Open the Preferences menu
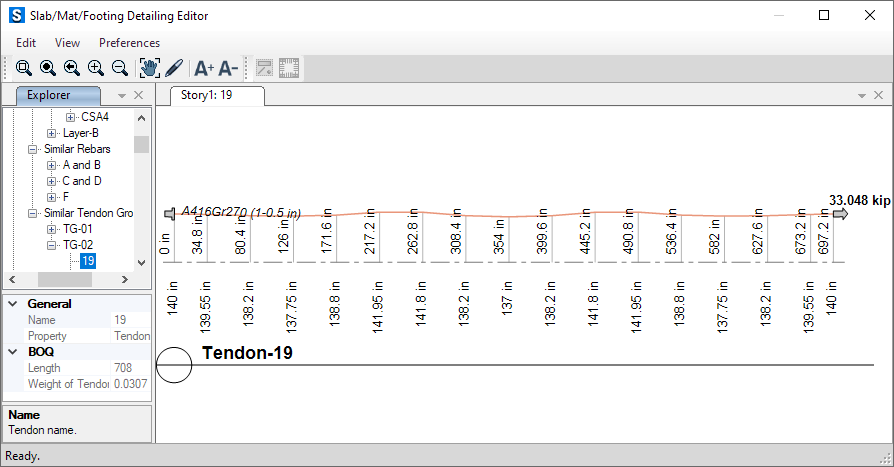Screen dimensions: 894x467 click(x=129, y=43)
